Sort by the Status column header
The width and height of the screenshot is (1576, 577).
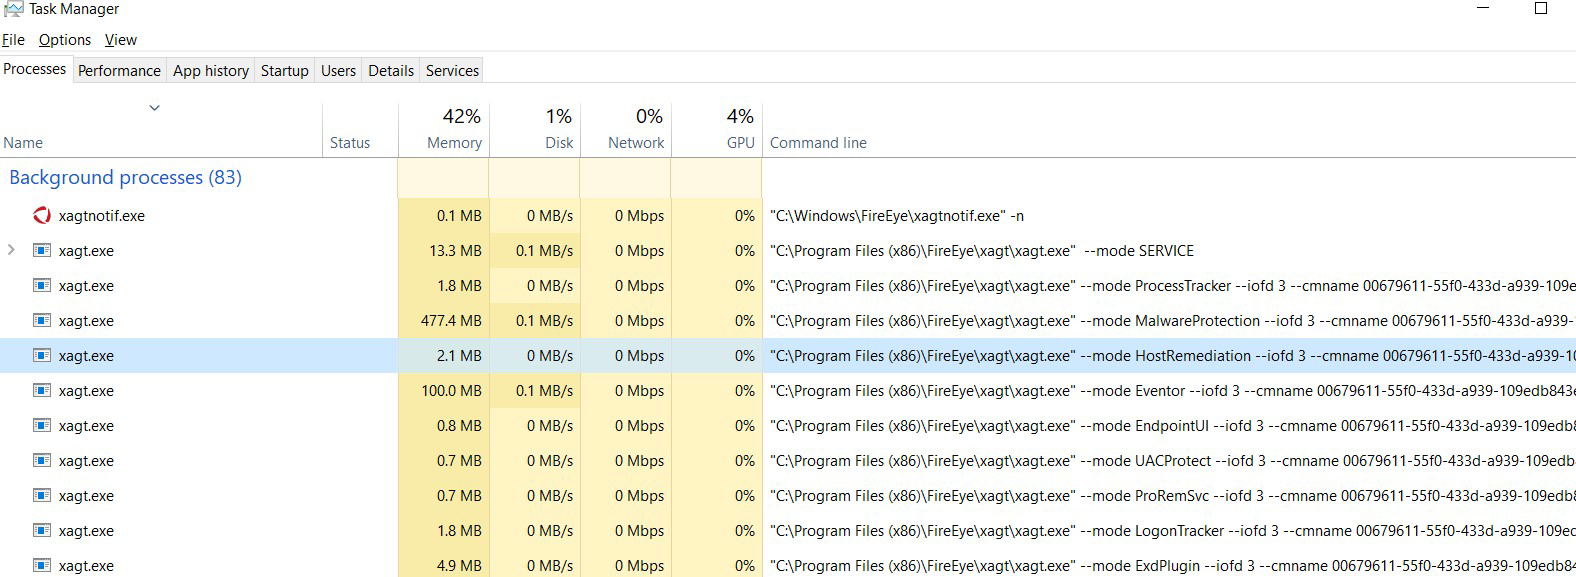point(350,143)
